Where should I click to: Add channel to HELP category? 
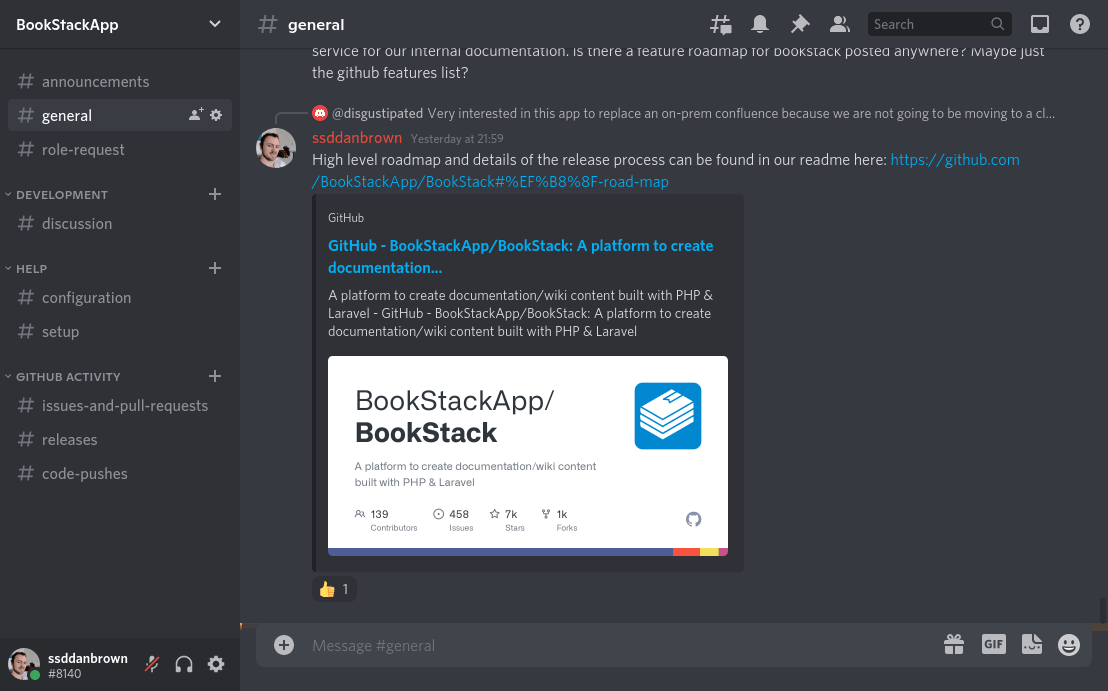(216, 268)
